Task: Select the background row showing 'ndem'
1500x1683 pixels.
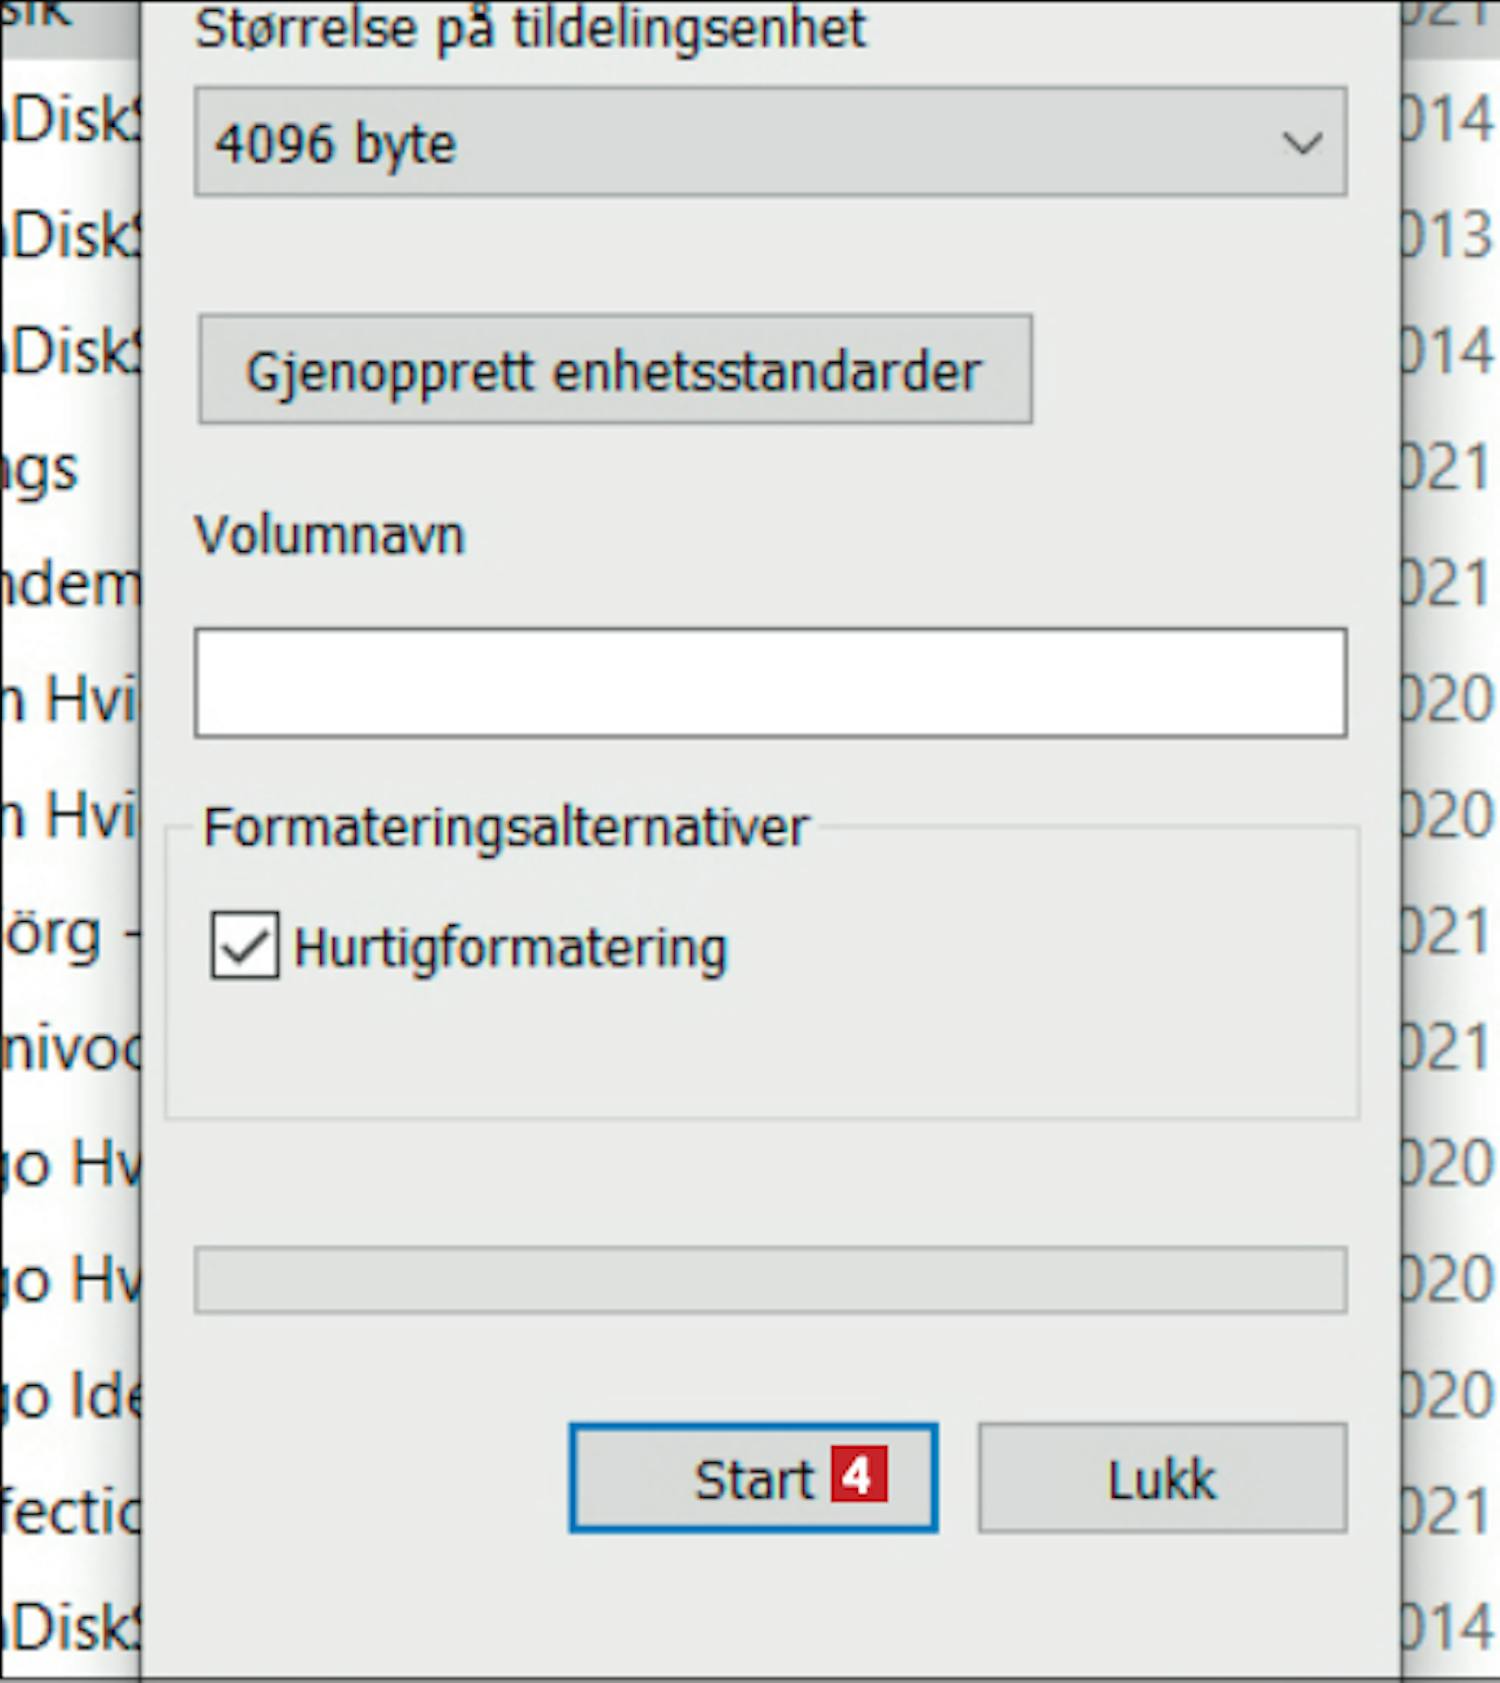Action: coord(70,585)
